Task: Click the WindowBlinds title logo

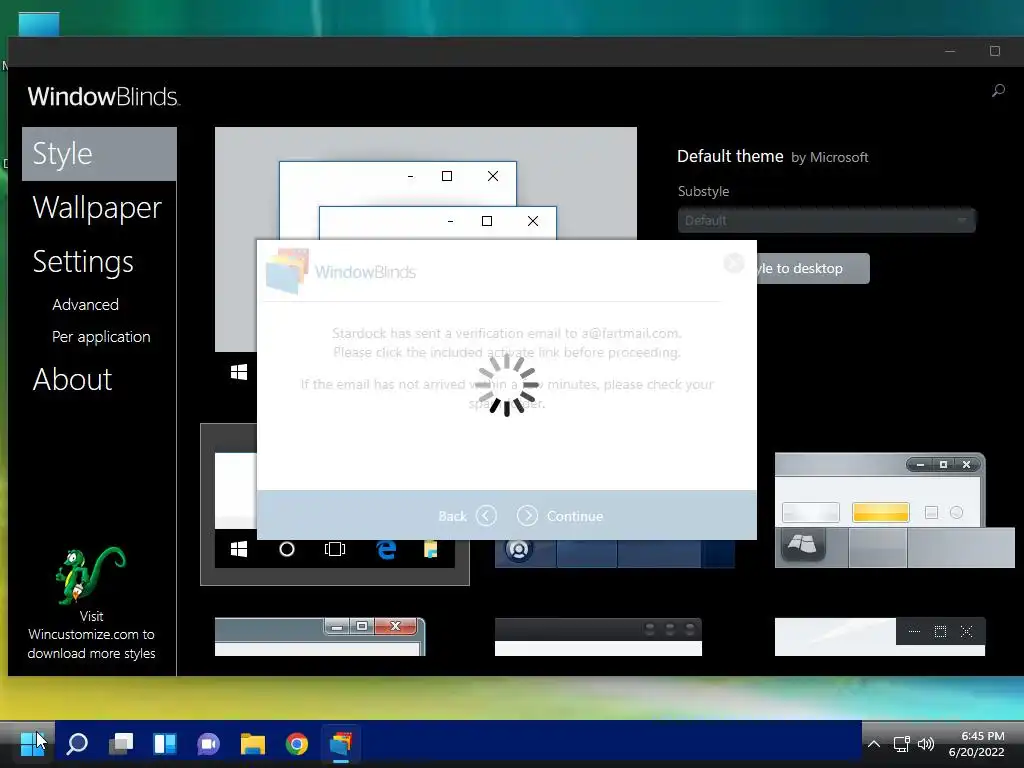Action: tap(104, 97)
